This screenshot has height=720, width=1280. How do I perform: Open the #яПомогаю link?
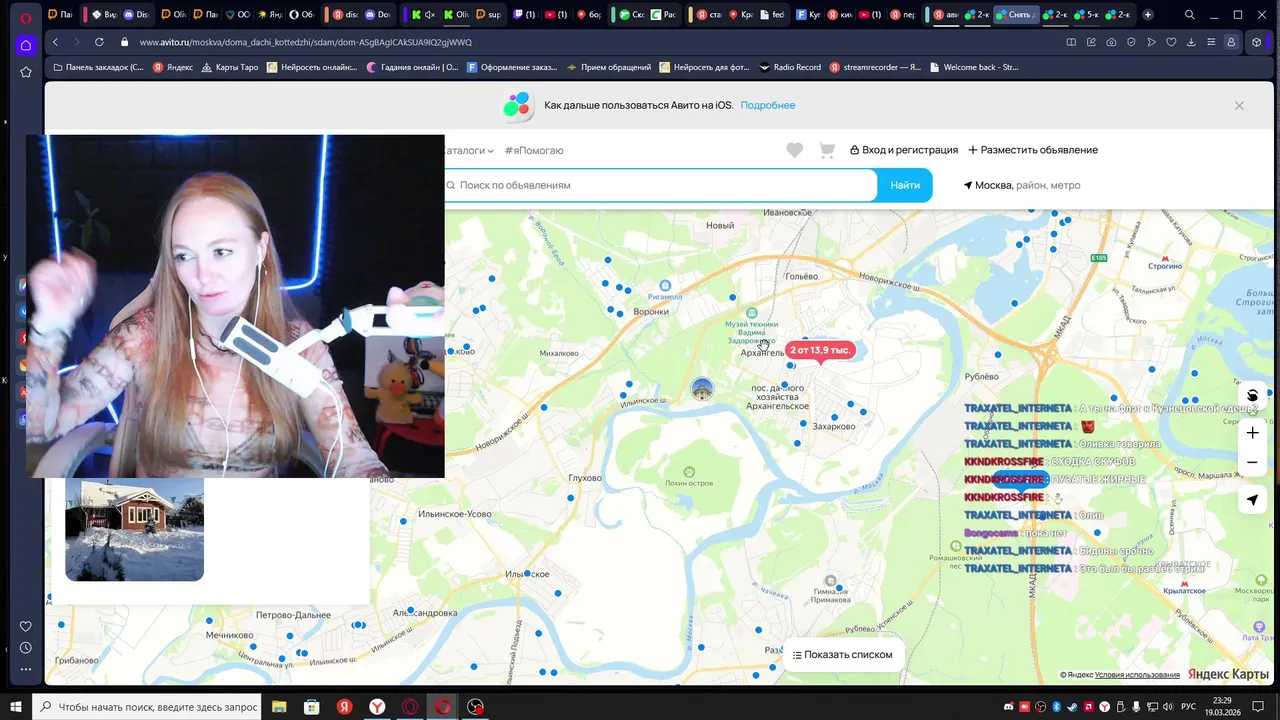point(534,150)
